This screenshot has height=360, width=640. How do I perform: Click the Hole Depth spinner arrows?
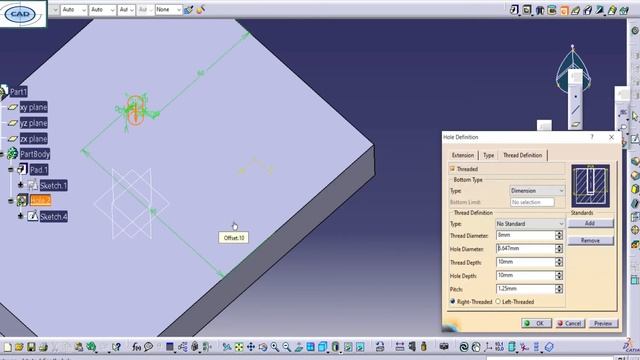tap(559, 276)
